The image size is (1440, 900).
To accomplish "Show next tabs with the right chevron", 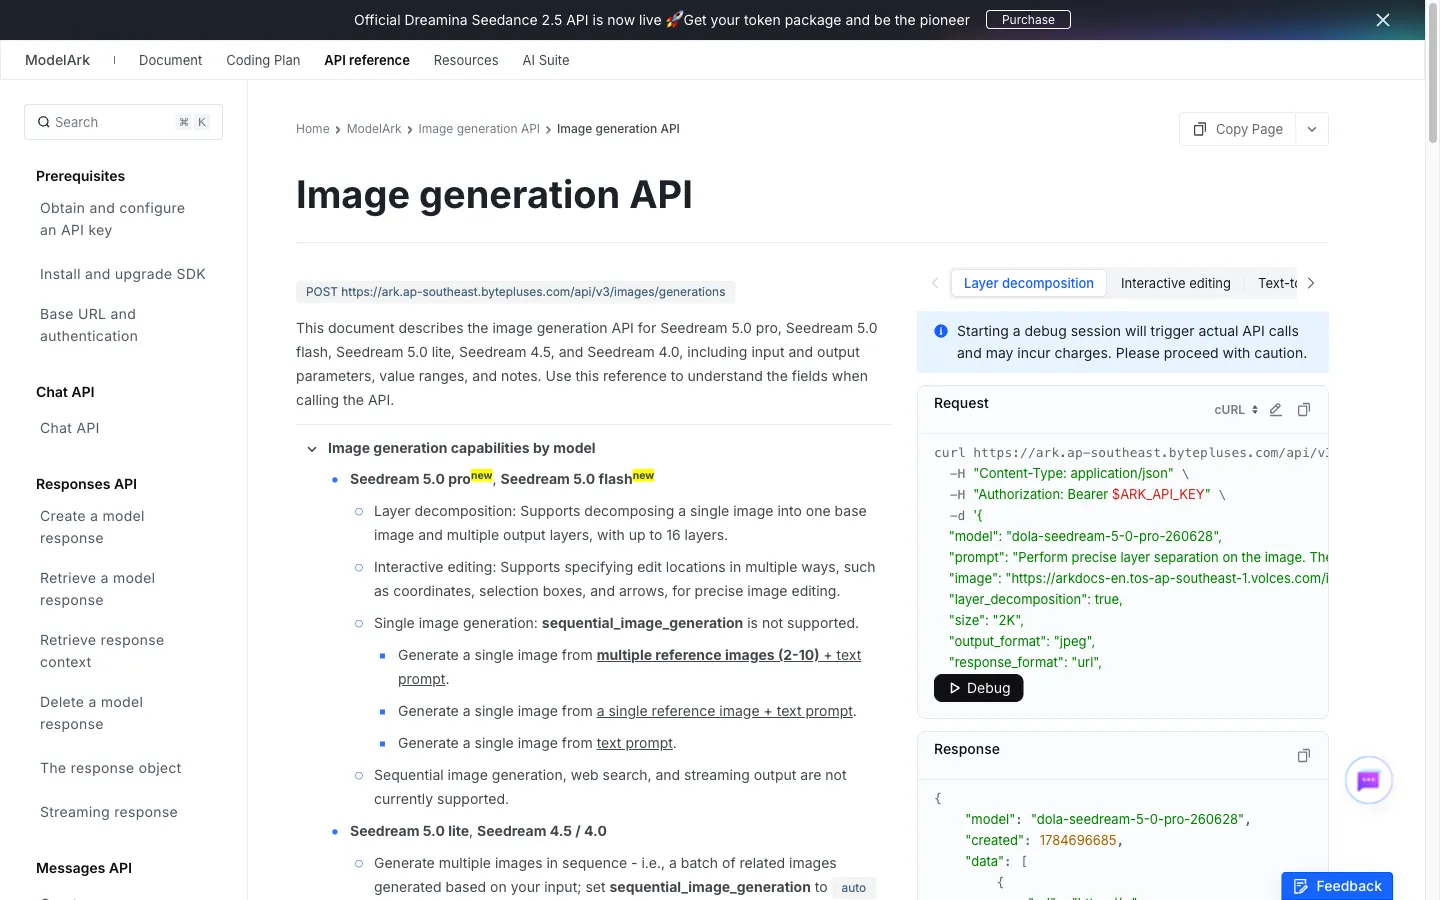I will click(x=1311, y=283).
